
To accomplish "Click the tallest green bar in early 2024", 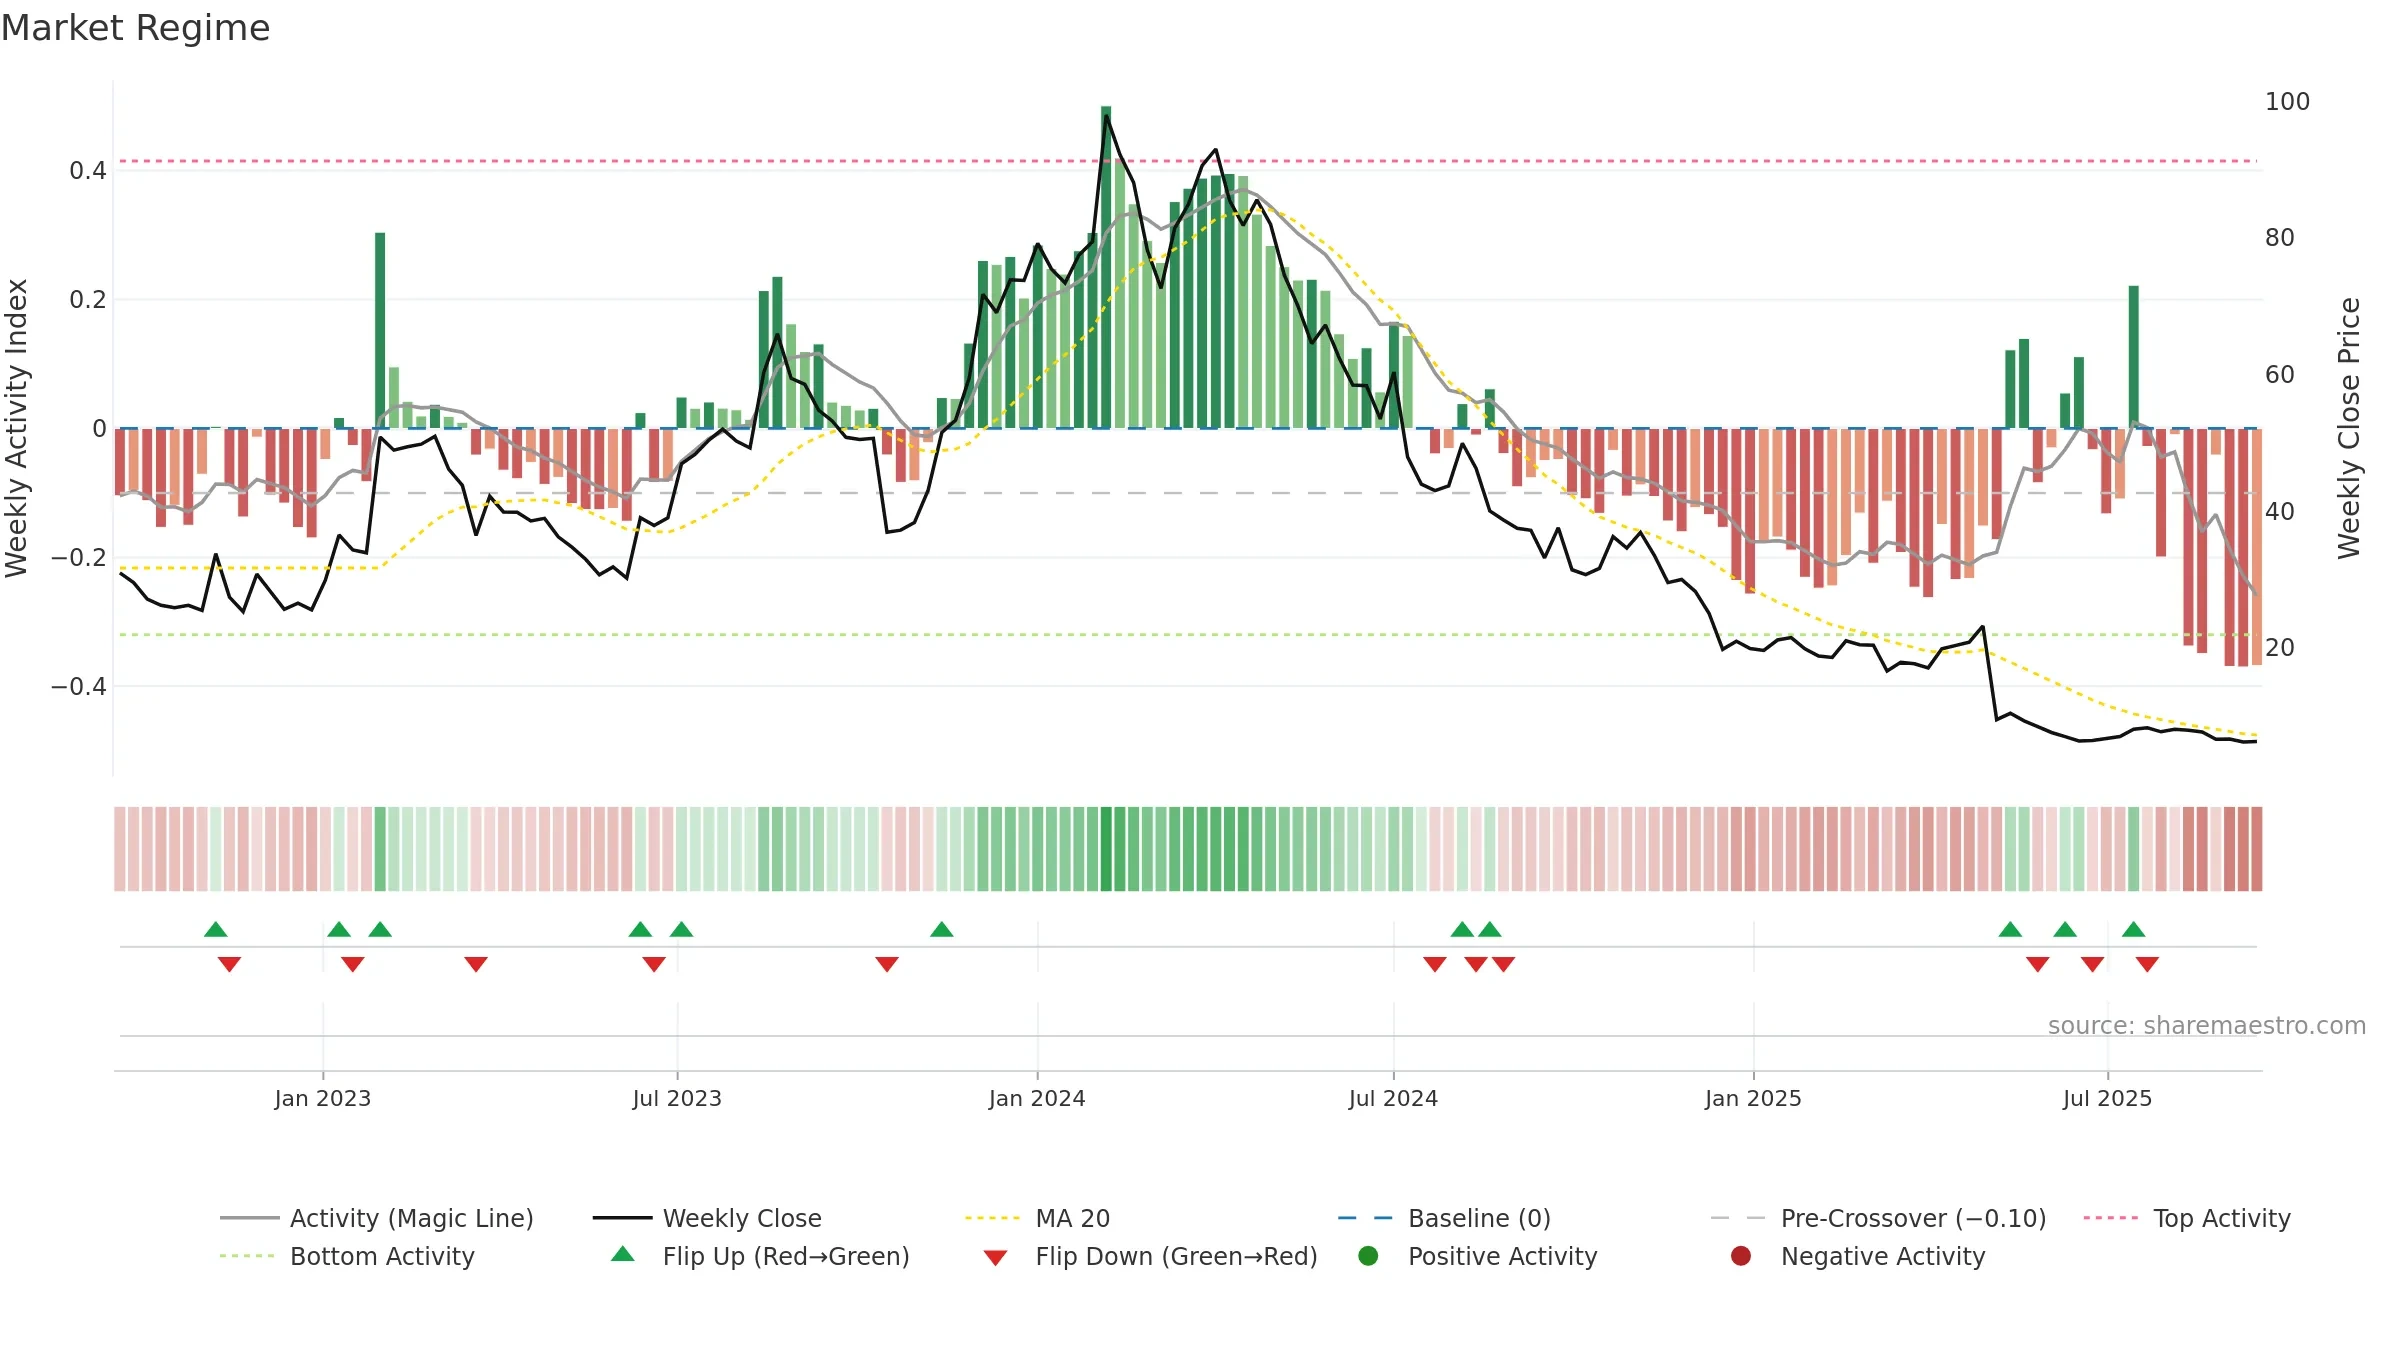I will coord(1106,267).
